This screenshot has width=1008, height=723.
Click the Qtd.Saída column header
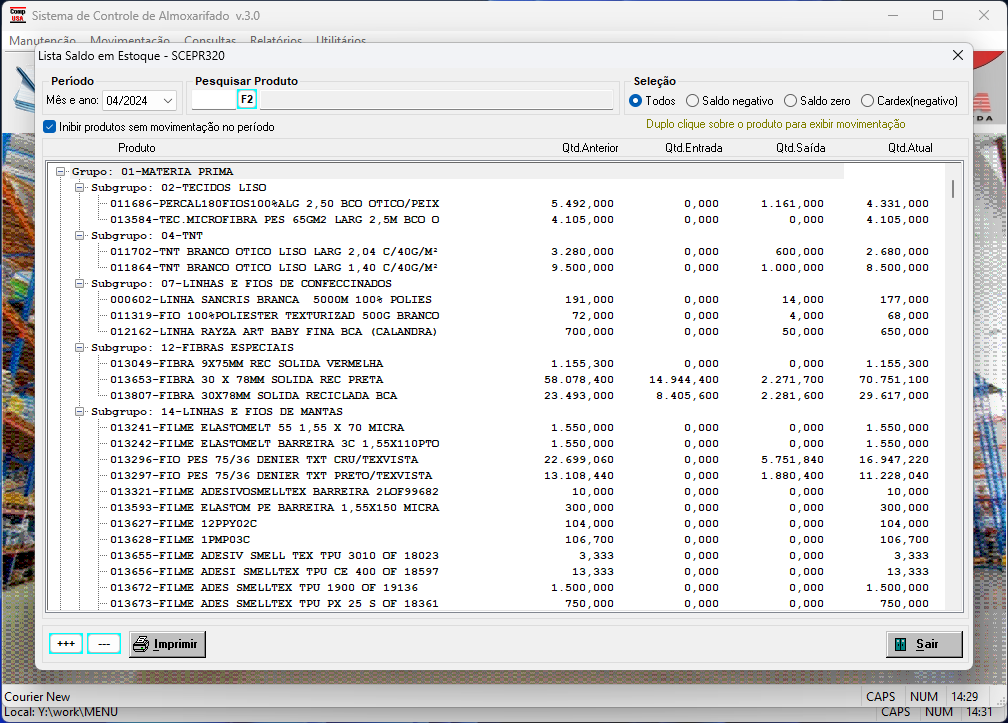pyautogui.click(x=800, y=148)
